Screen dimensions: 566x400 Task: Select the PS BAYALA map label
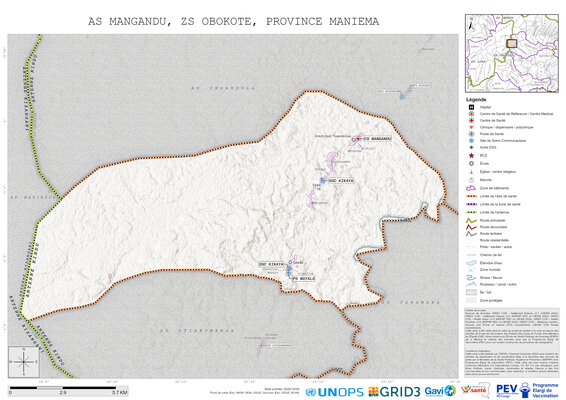pyautogui.click(x=304, y=279)
